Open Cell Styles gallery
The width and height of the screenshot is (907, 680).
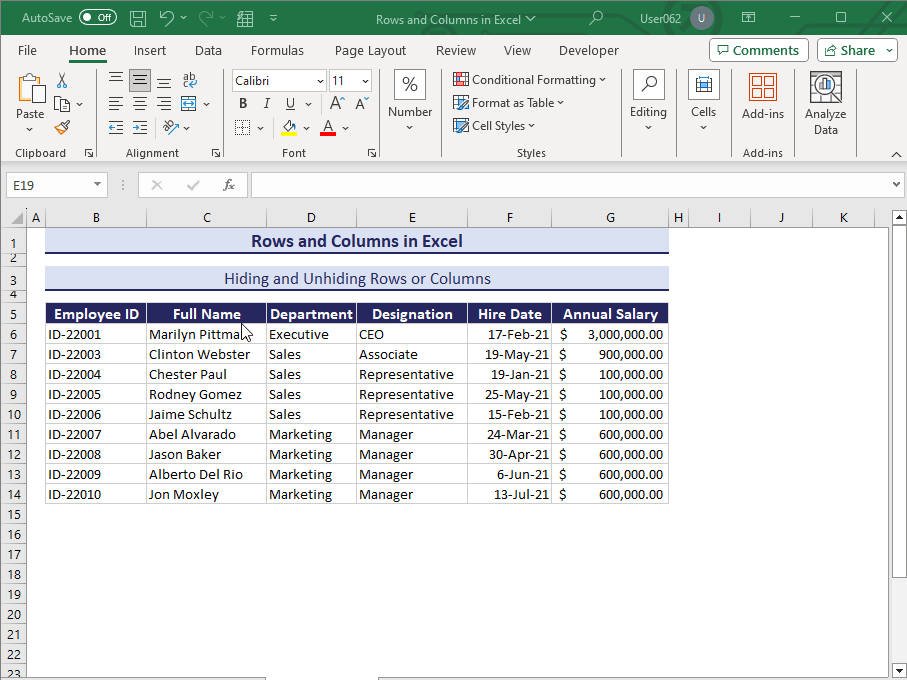pyautogui.click(x=494, y=125)
